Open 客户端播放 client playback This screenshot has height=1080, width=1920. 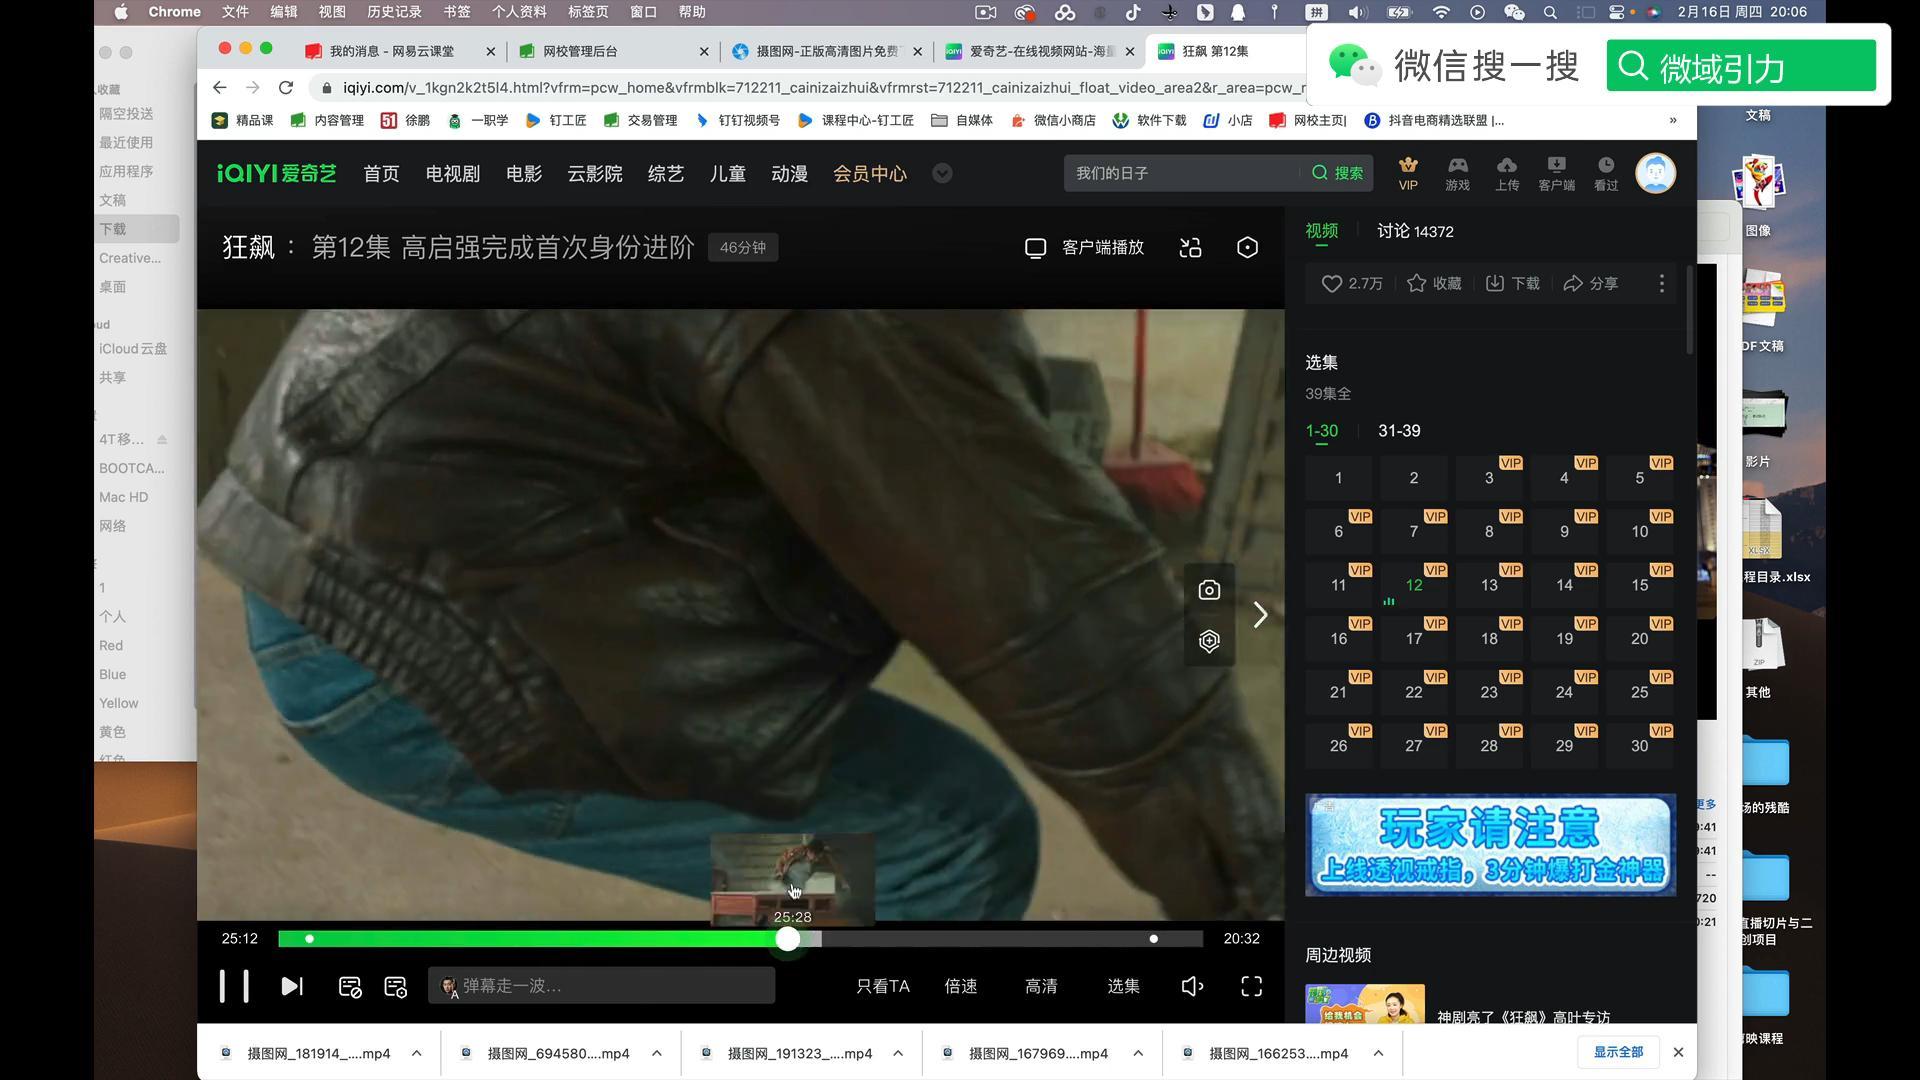pos(1085,248)
